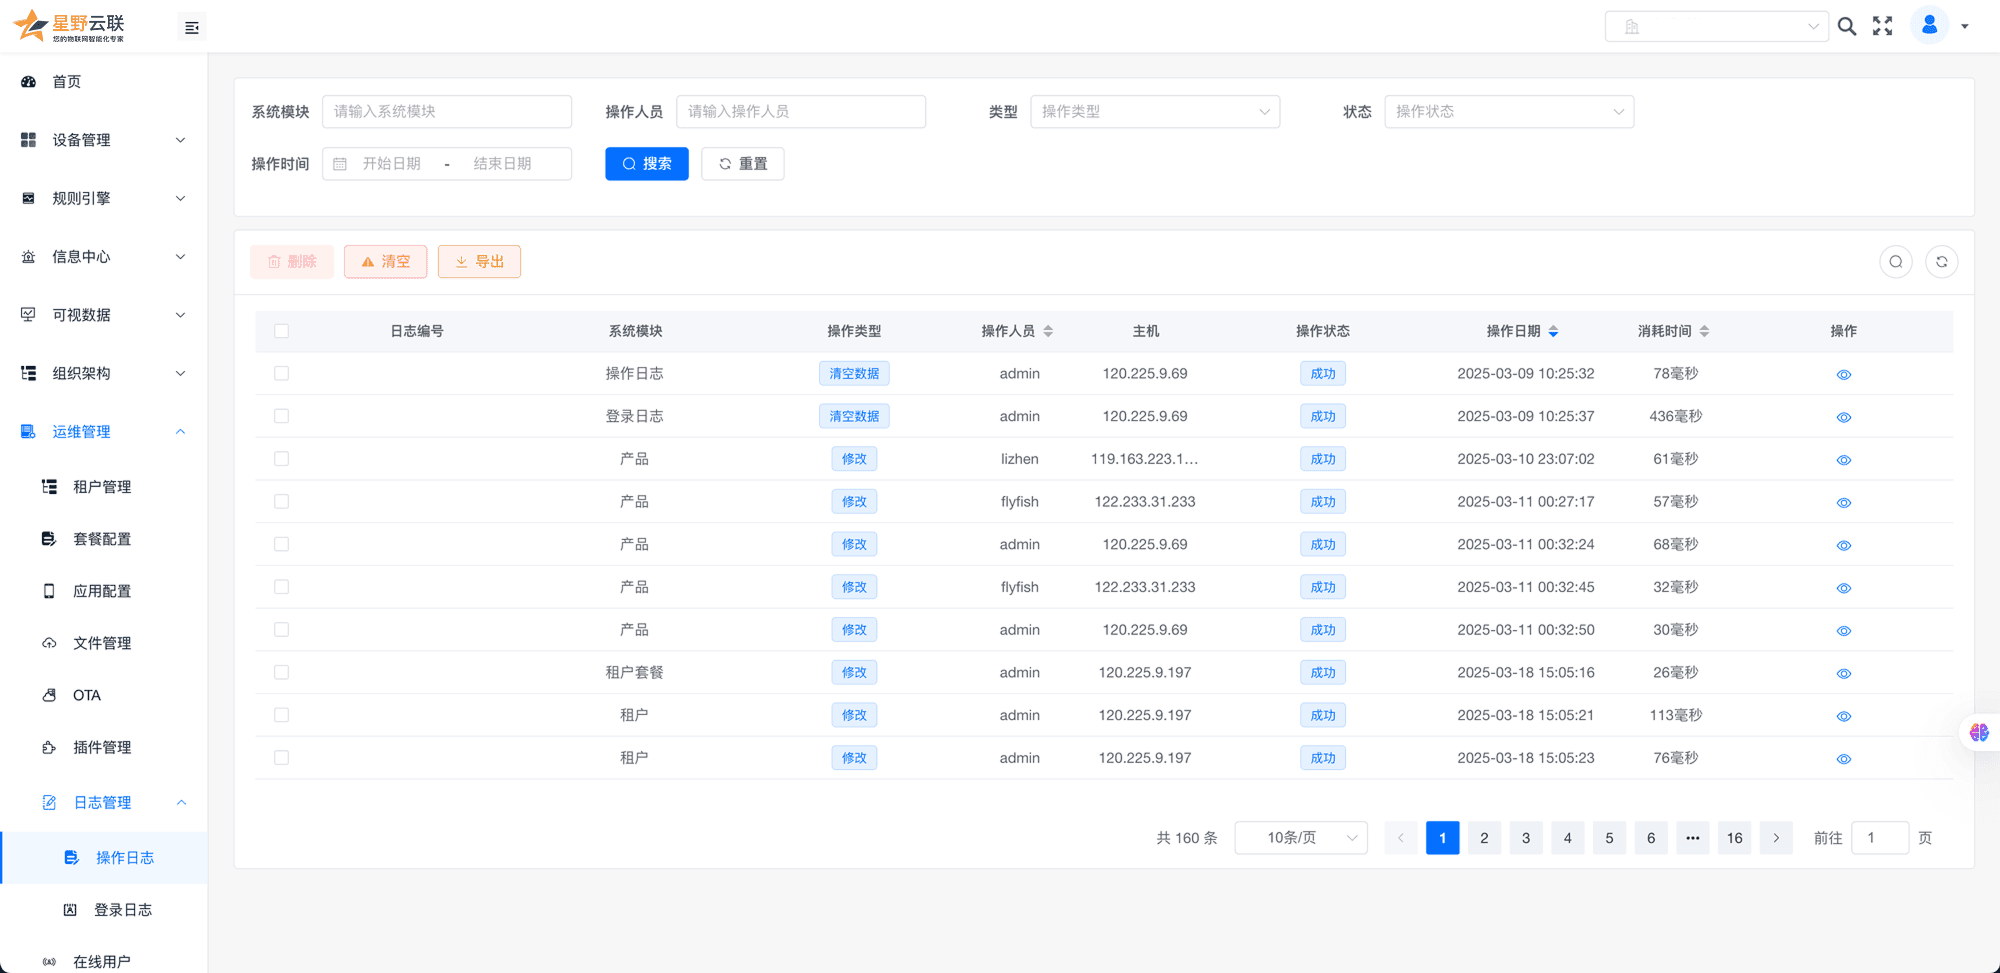Click the 导出 export button
2000x973 pixels.
(x=479, y=262)
